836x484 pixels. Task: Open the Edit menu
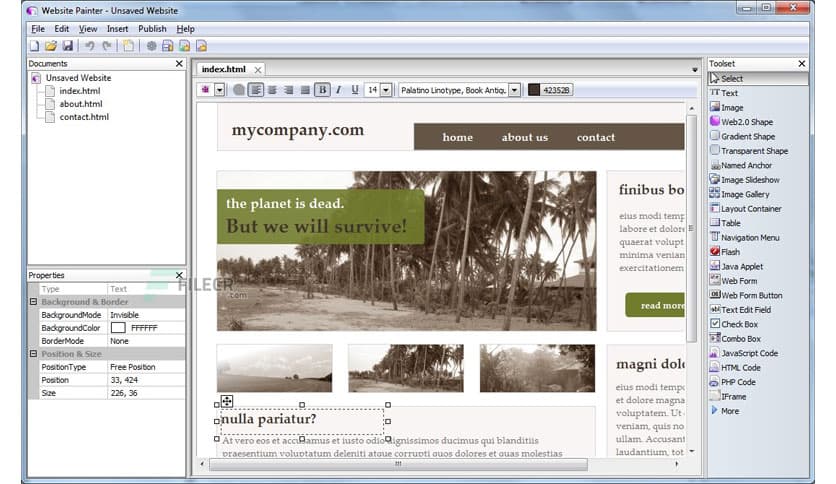61,29
